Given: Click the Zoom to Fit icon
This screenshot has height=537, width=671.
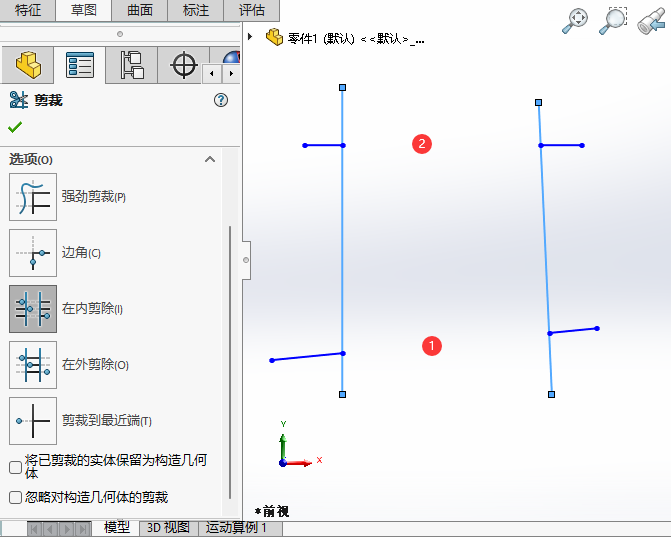Looking at the screenshot, I should point(575,21).
